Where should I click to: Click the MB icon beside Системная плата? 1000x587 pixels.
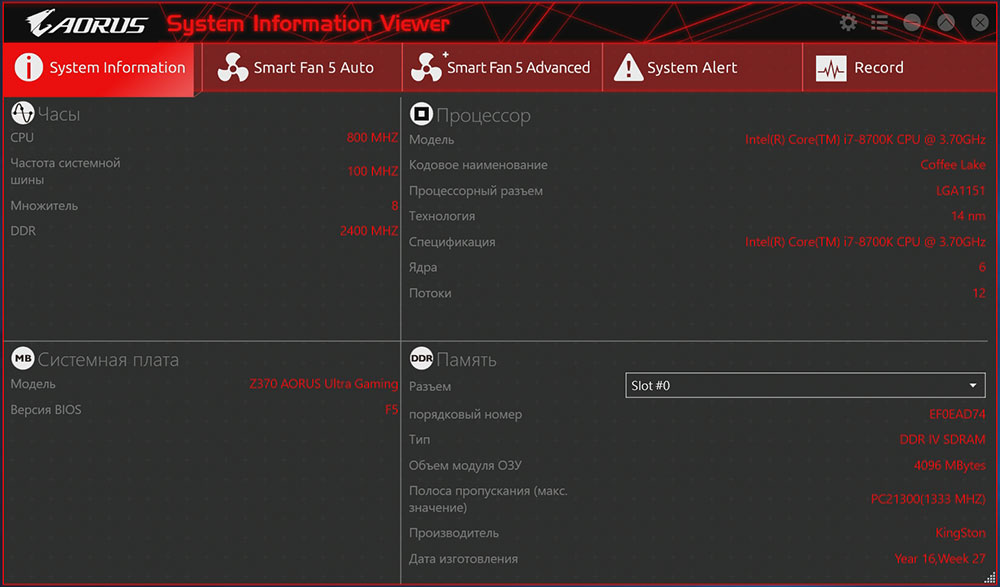pos(23,359)
